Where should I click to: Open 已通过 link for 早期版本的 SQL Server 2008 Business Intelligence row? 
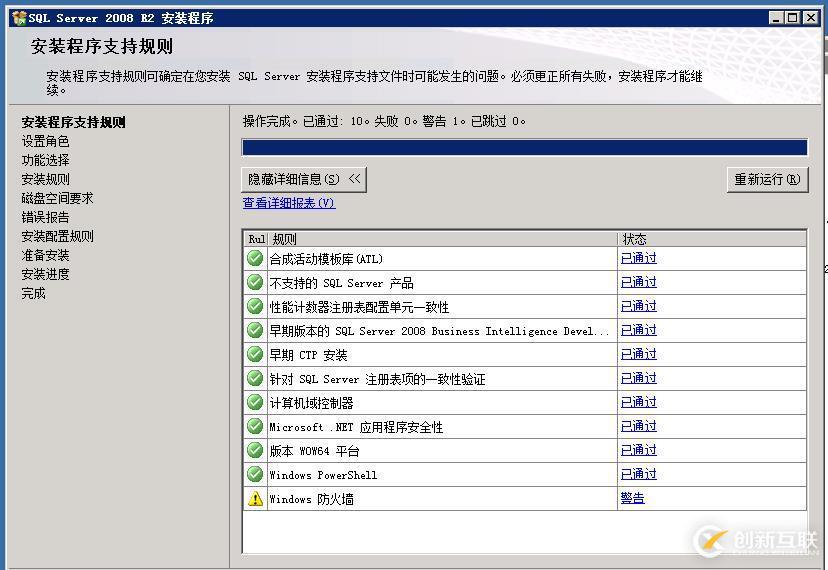point(638,330)
